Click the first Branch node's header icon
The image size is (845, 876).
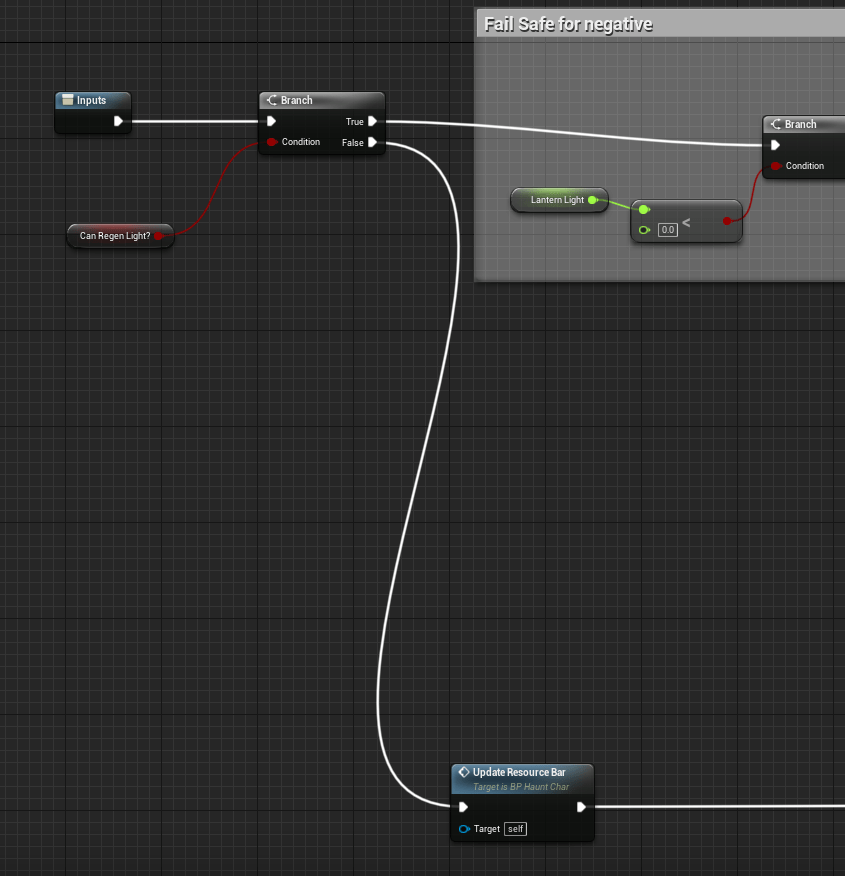[271, 100]
